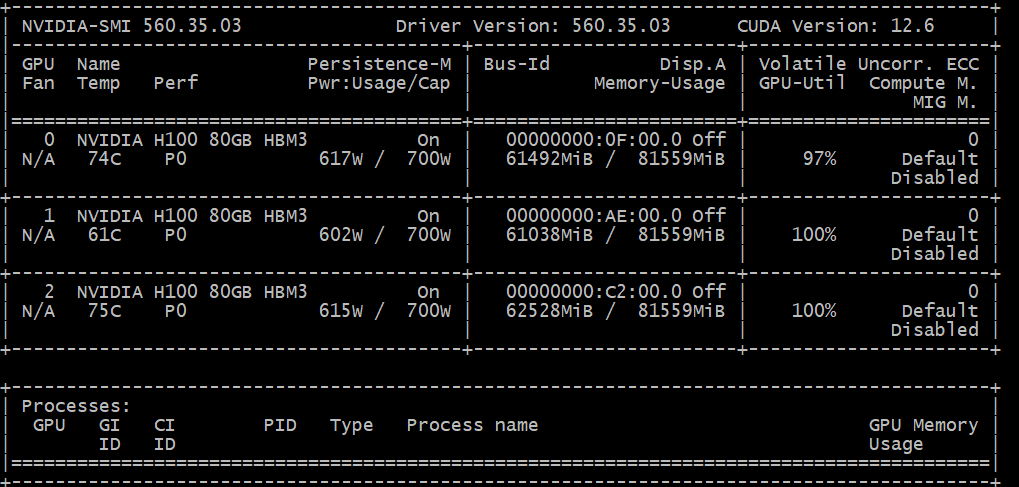
Task: Select the Driver Version: 560.35.03 text
Action: pyautogui.click(x=533, y=26)
